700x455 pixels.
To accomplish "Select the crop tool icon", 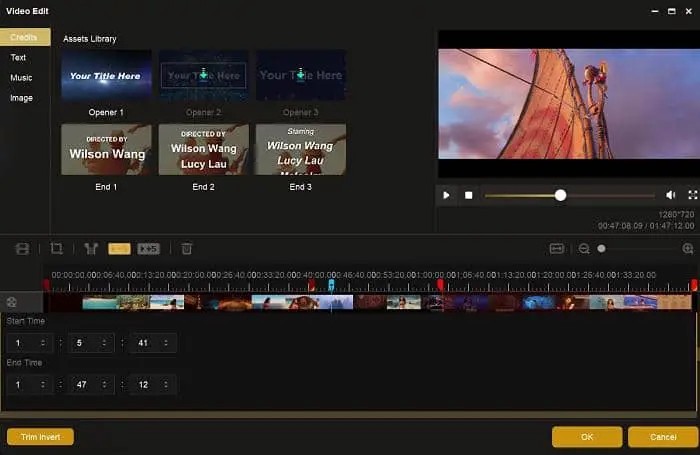I will [57, 248].
